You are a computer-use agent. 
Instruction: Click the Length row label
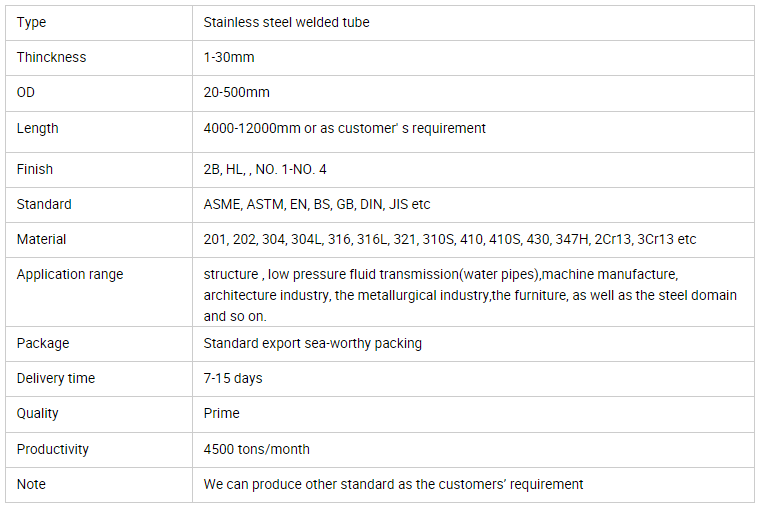tap(37, 128)
